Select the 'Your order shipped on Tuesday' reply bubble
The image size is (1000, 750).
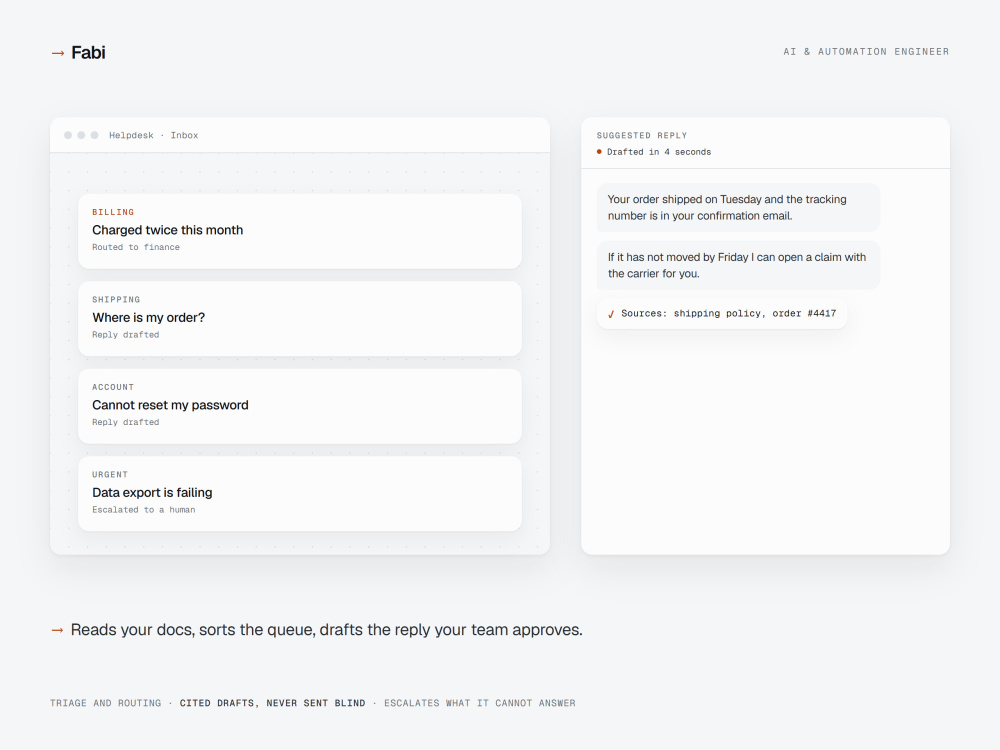click(x=738, y=207)
